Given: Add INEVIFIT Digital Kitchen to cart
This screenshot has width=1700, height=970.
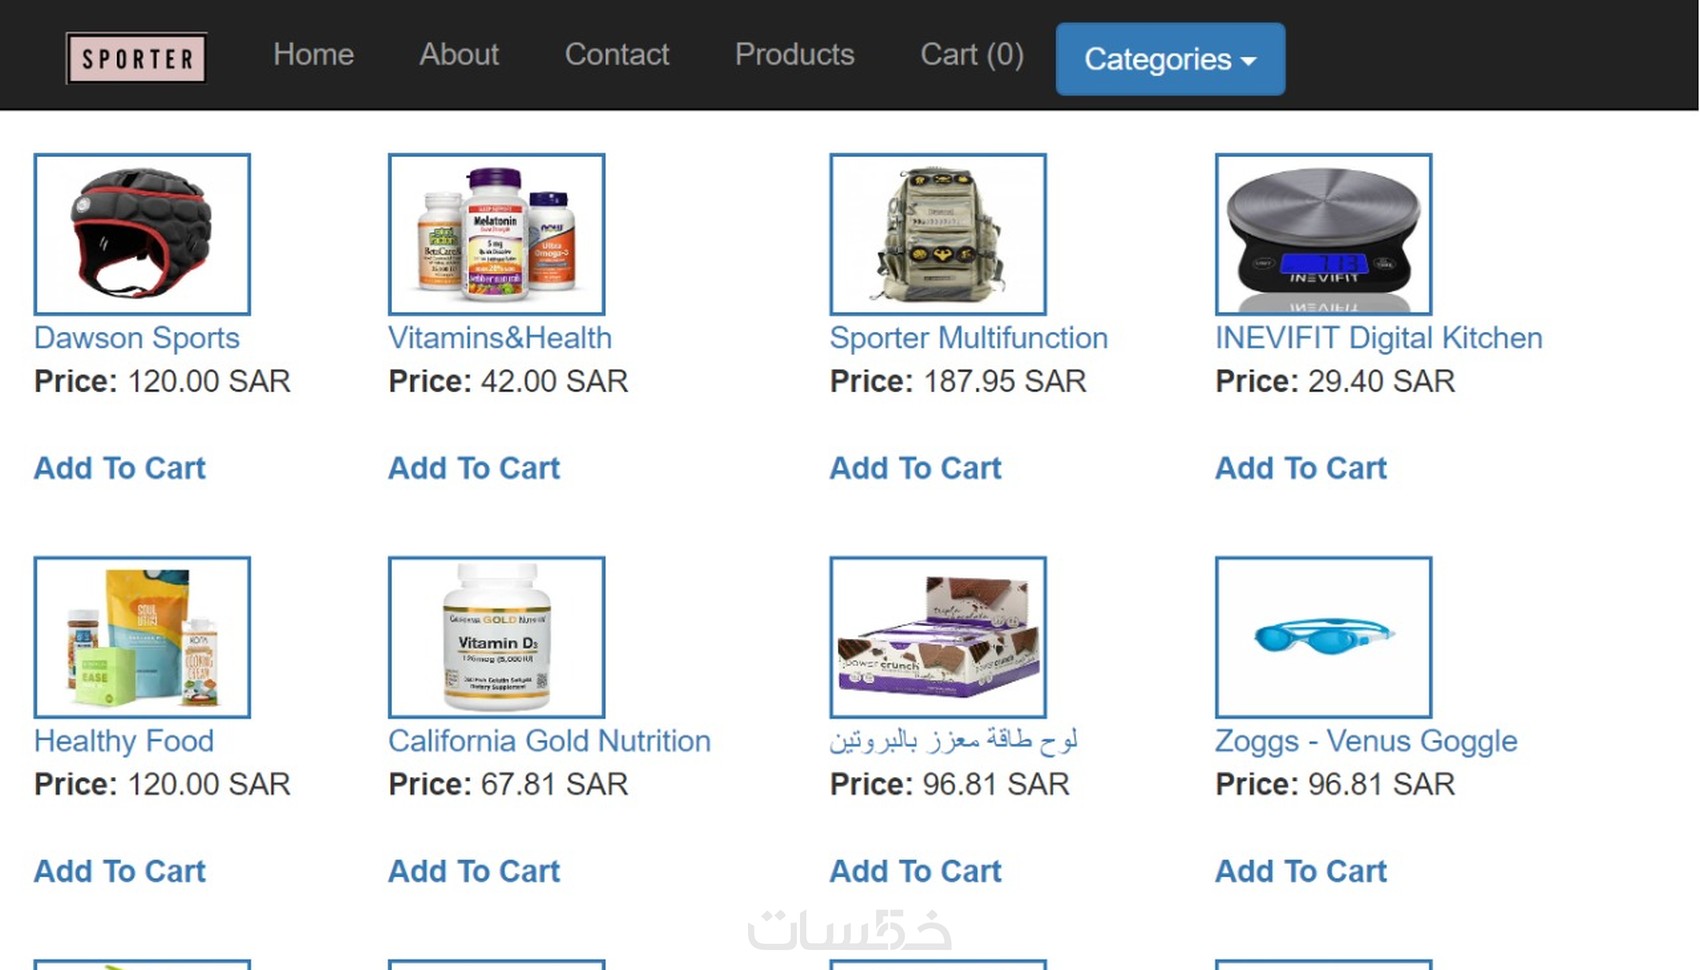Looking at the screenshot, I should click(1300, 468).
